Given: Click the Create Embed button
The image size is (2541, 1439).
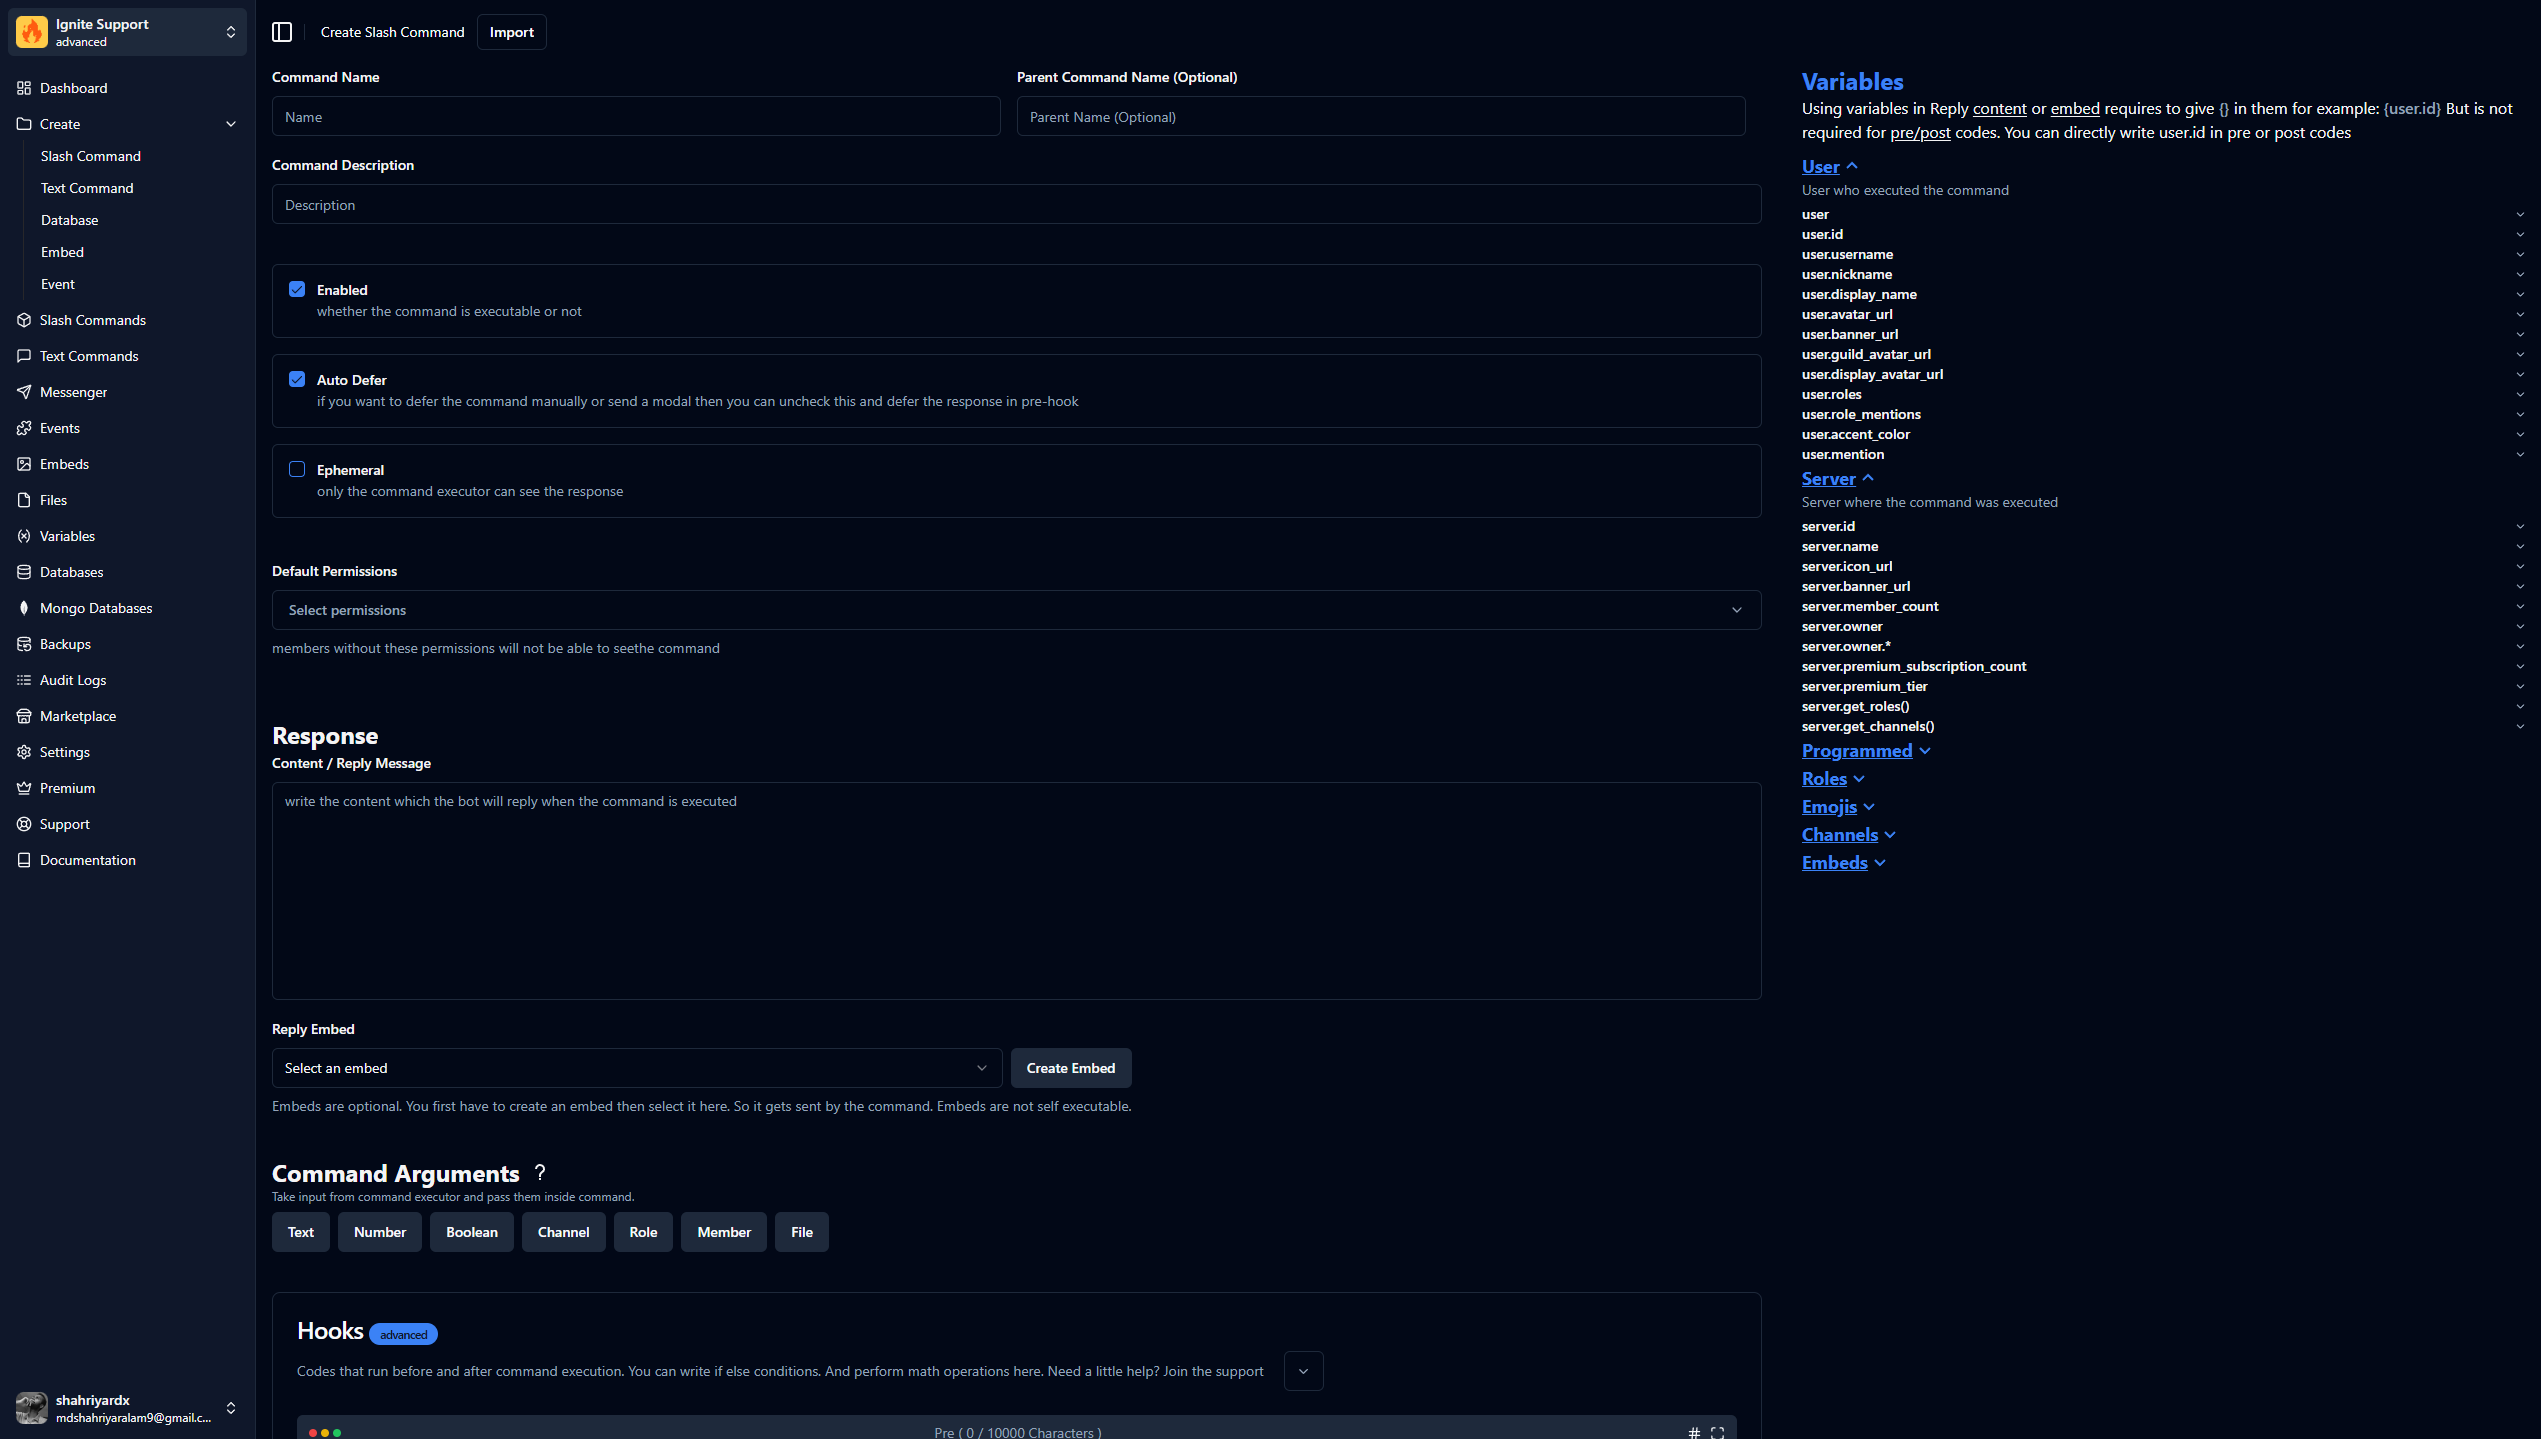Looking at the screenshot, I should click(1071, 1068).
